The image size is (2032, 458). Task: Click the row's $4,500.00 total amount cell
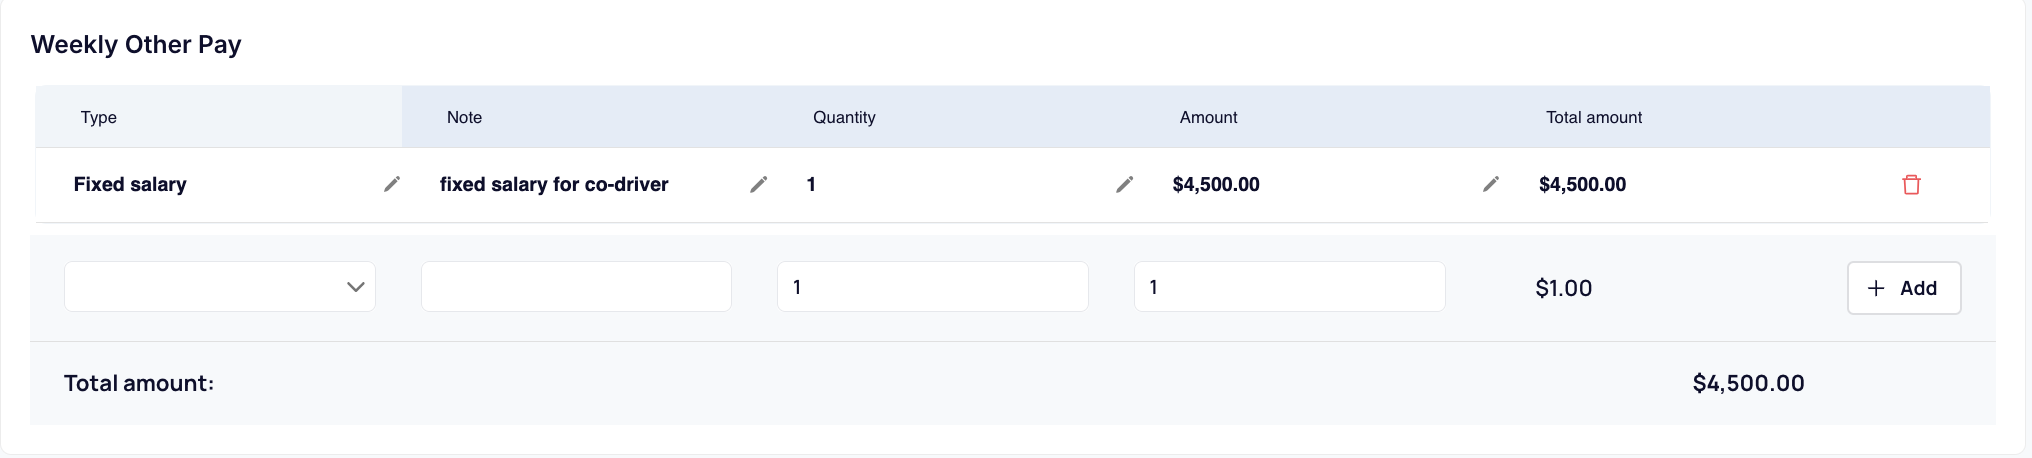click(1582, 184)
